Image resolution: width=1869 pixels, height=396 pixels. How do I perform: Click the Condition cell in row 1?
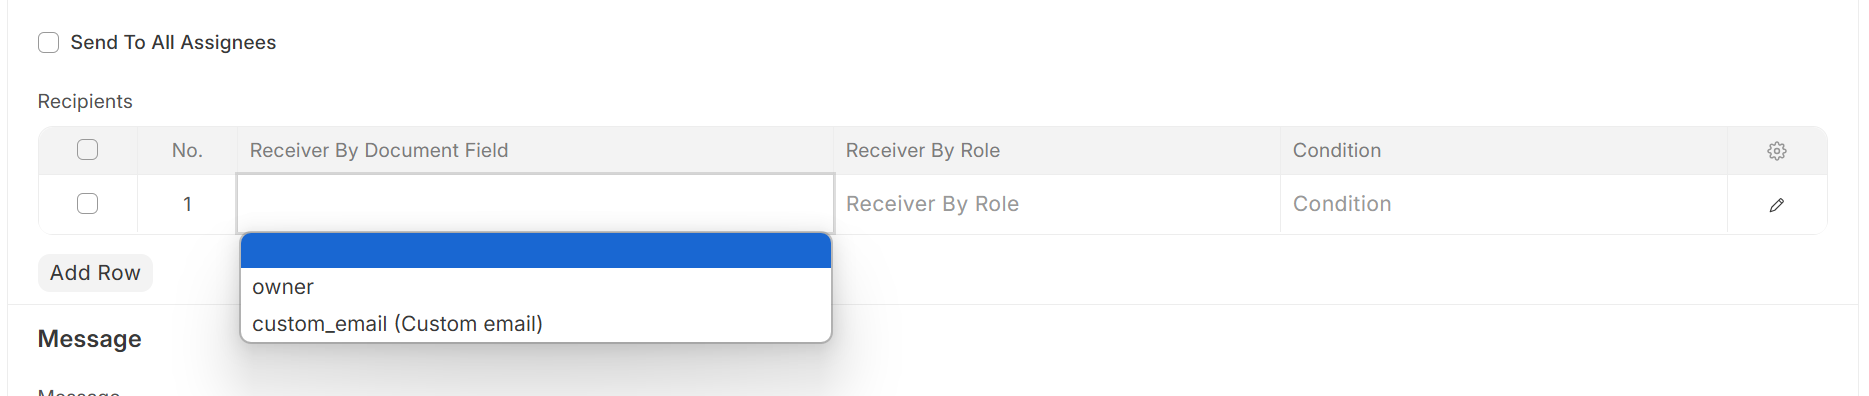point(1504,204)
